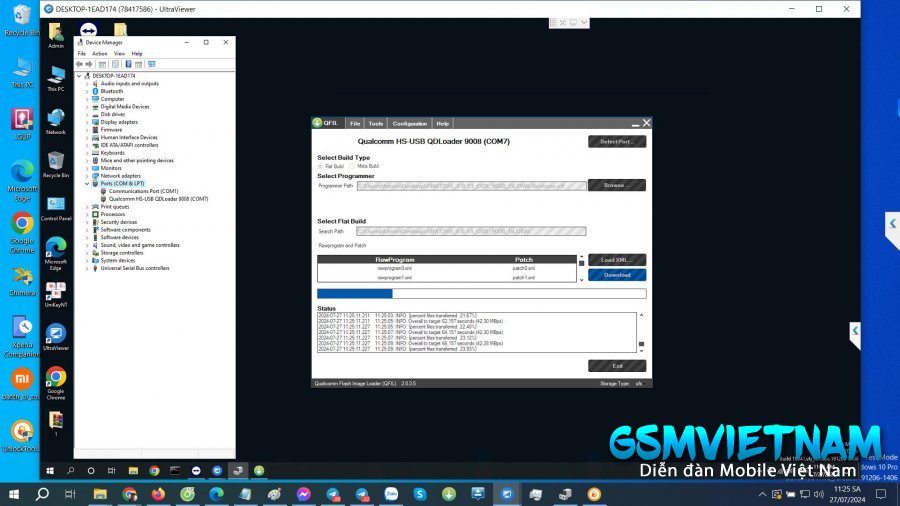This screenshot has height=506, width=900.
Task: Expand Network adapters node
Action: [x=87, y=176]
